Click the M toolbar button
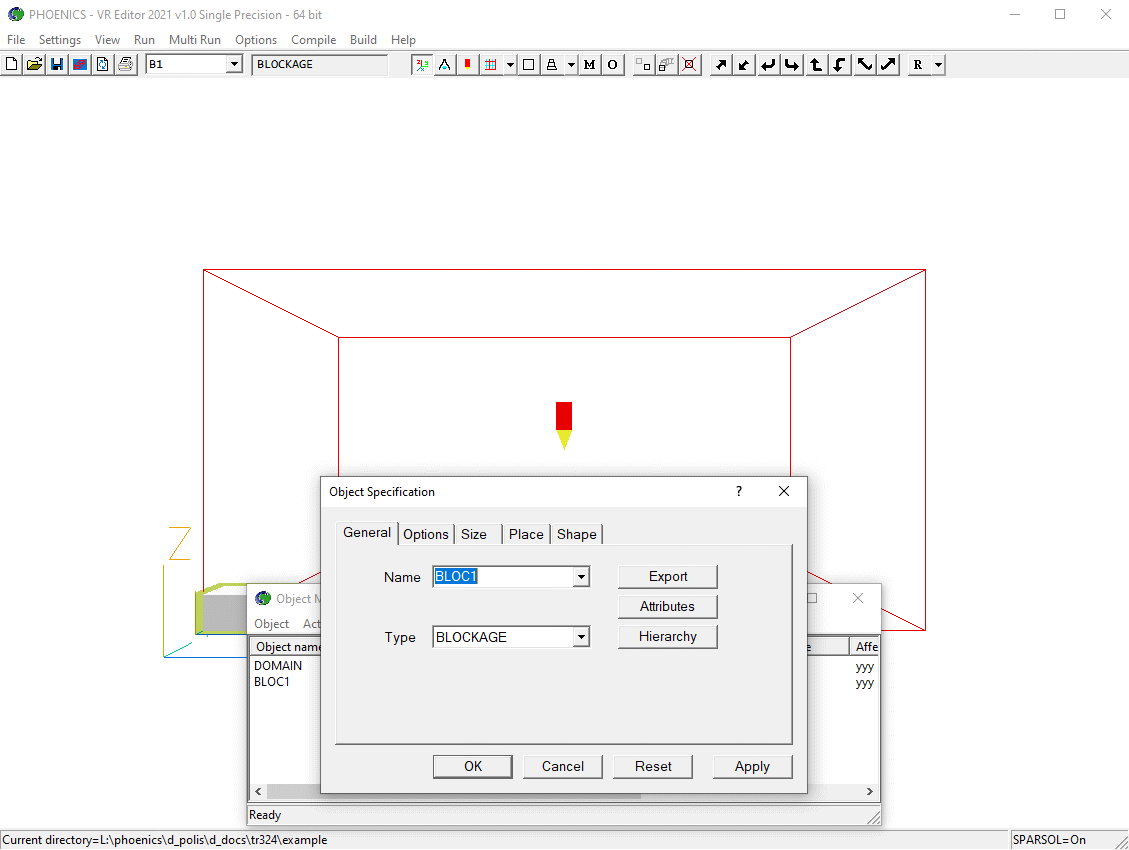 pos(589,65)
